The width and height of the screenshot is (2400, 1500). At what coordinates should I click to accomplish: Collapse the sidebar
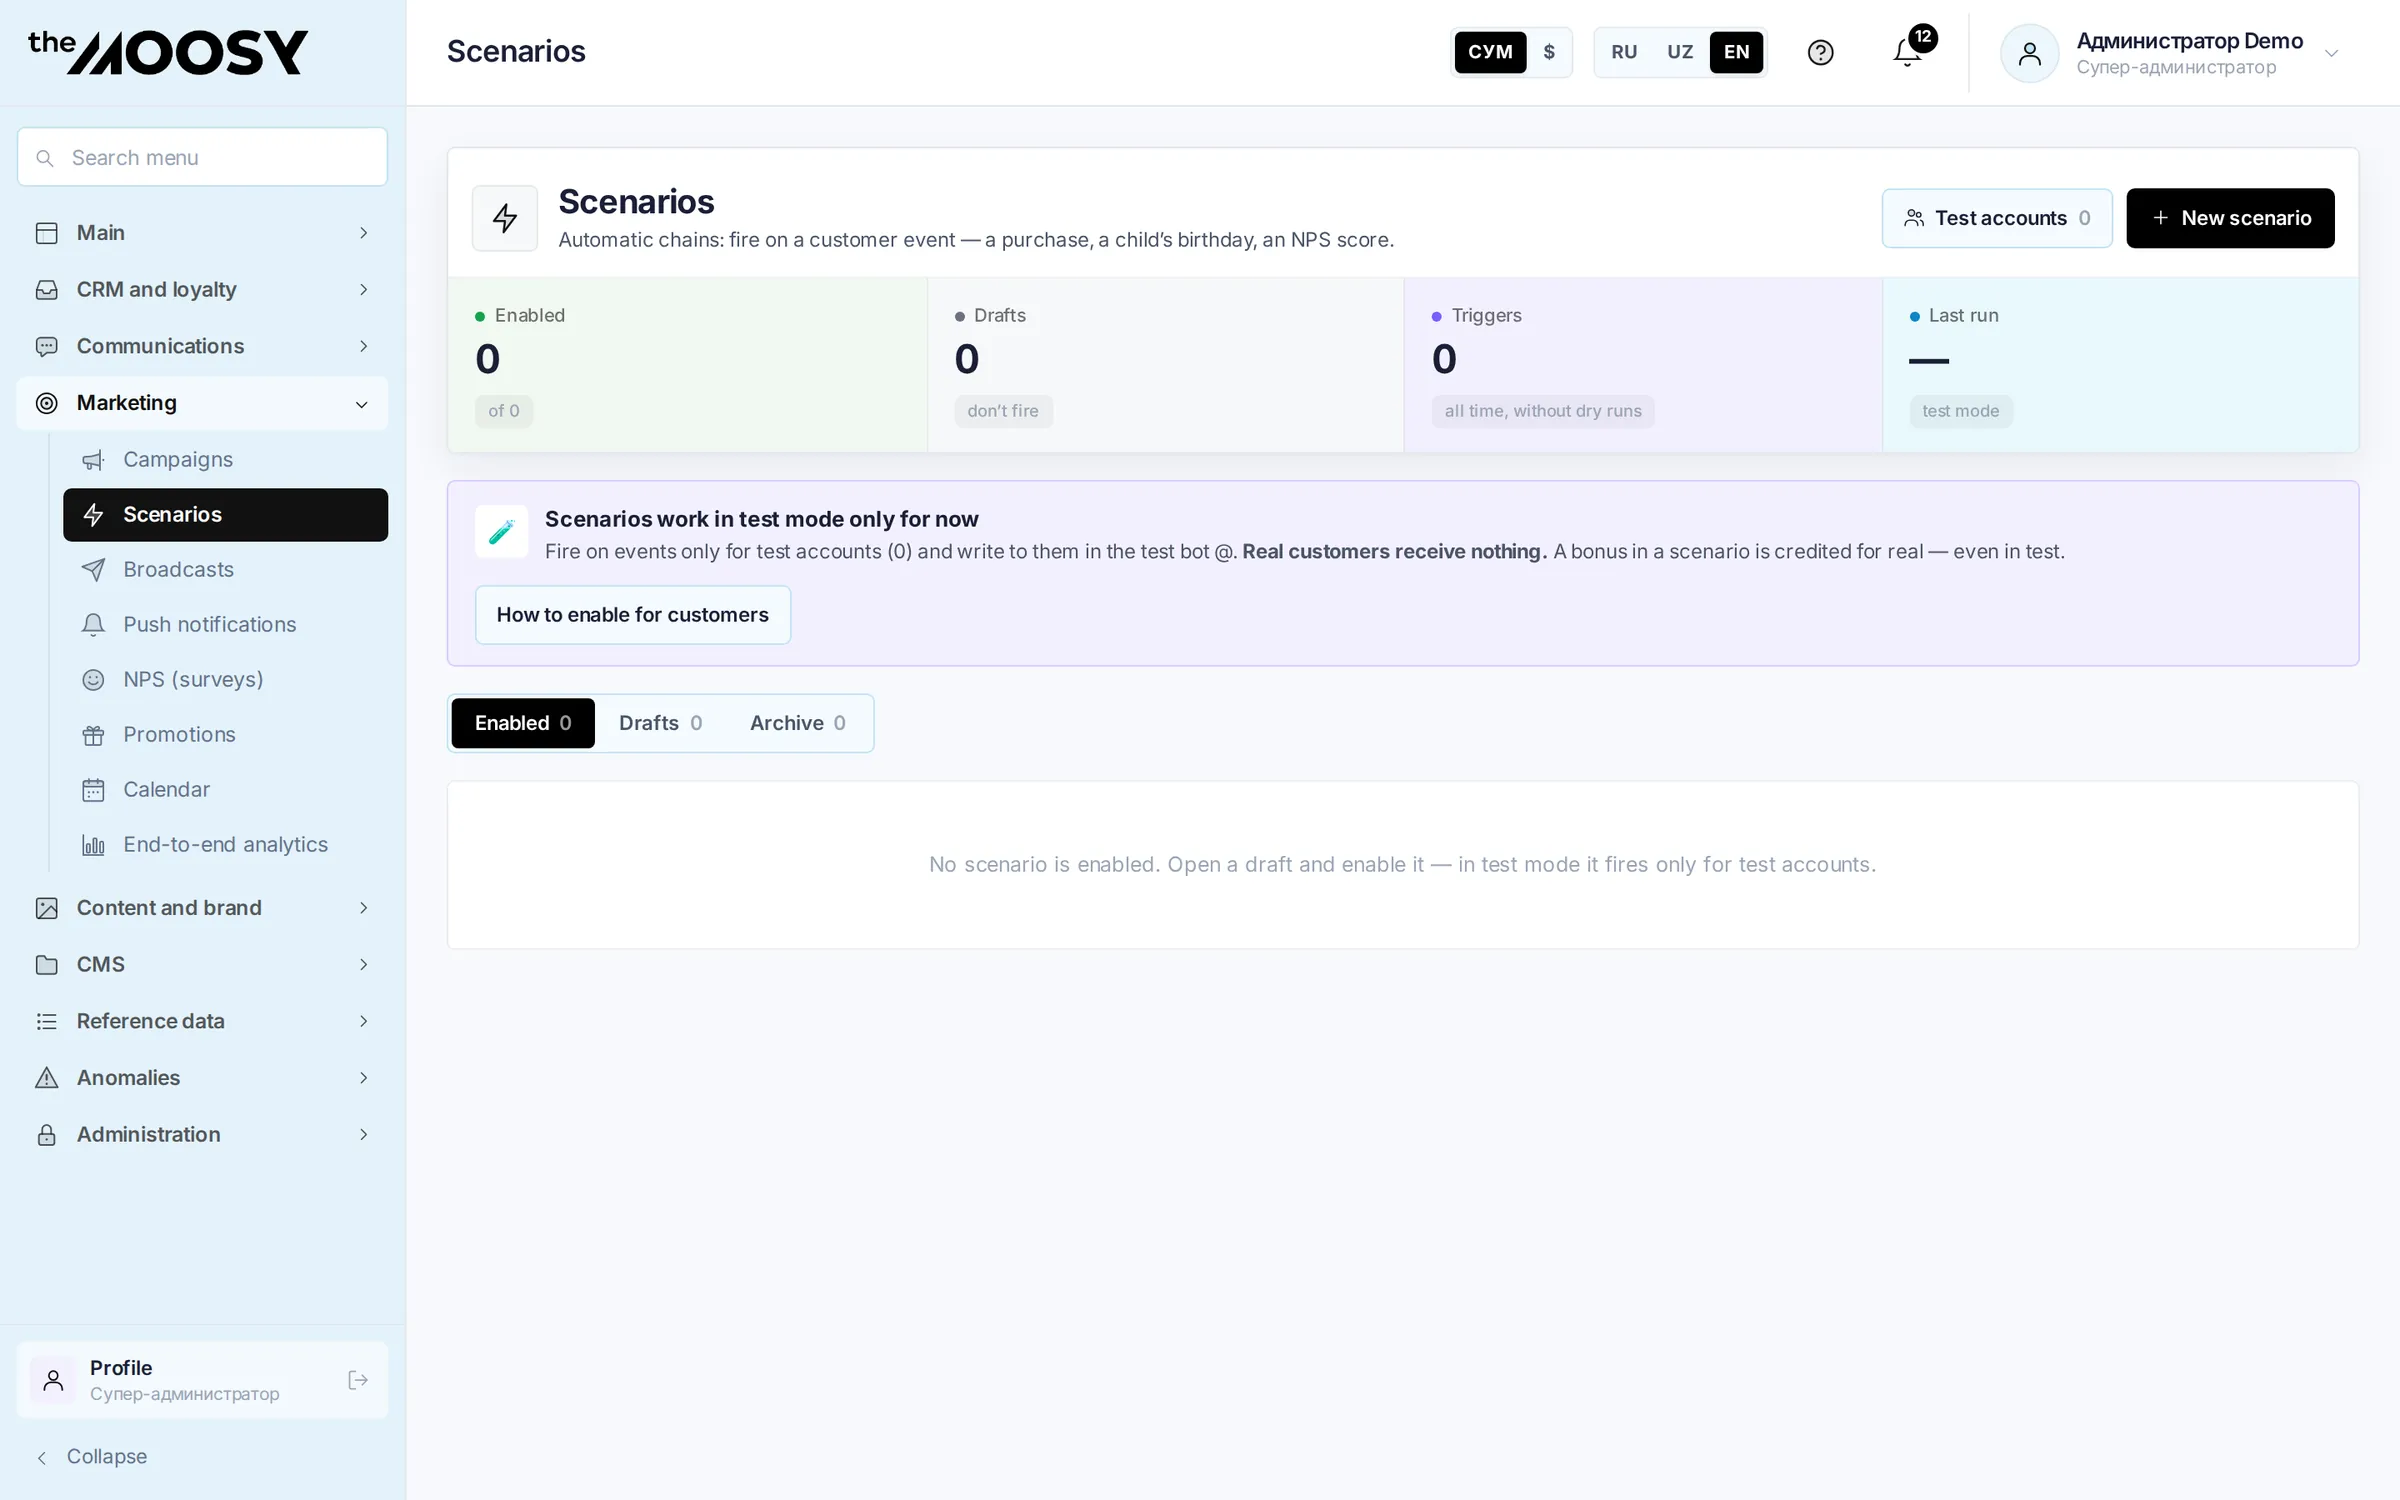point(92,1457)
